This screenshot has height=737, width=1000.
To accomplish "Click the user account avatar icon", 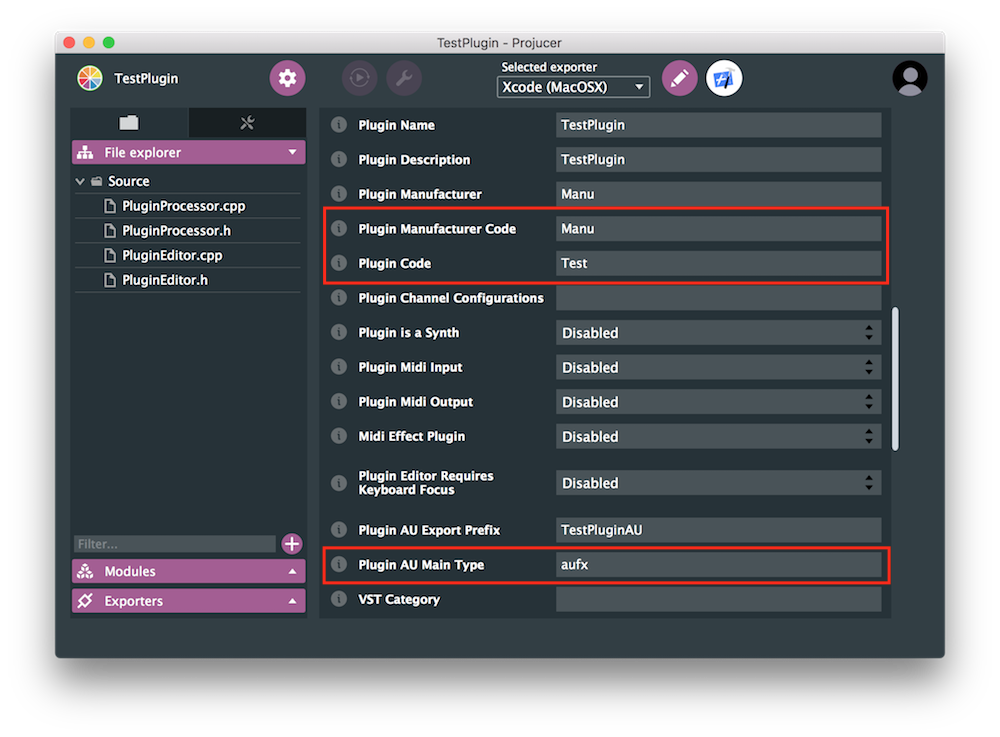I will click(910, 77).
